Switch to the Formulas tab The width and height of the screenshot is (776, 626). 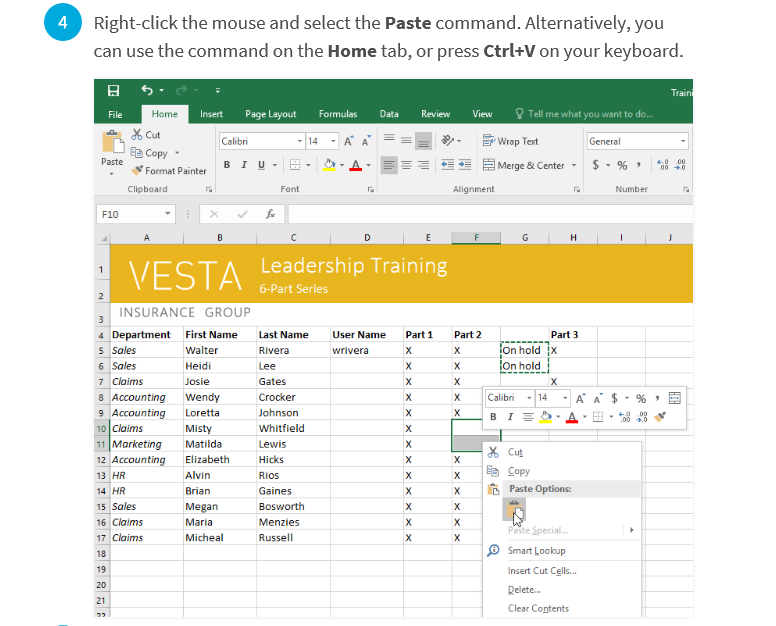(x=338, y=114)
